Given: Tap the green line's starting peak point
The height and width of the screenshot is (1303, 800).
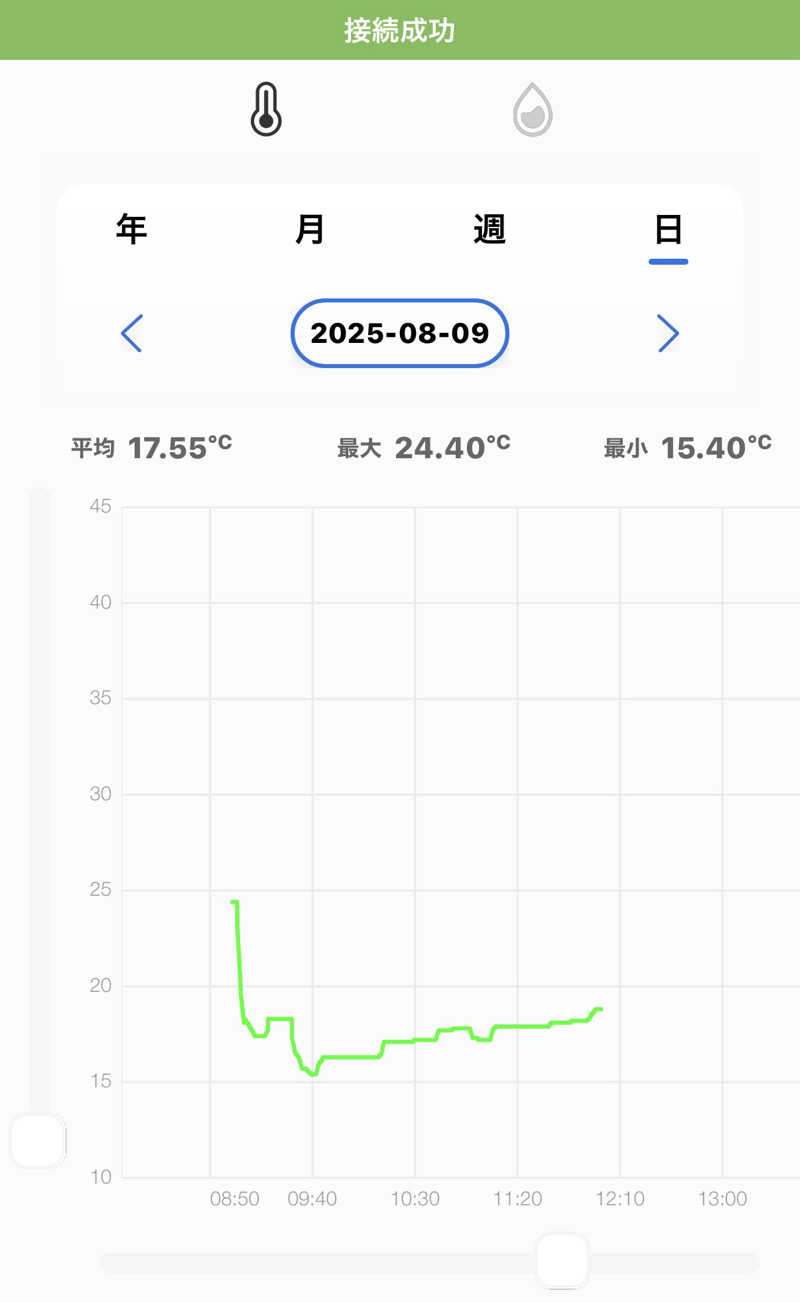Looking at the screenshot, I should click(234, 902).
